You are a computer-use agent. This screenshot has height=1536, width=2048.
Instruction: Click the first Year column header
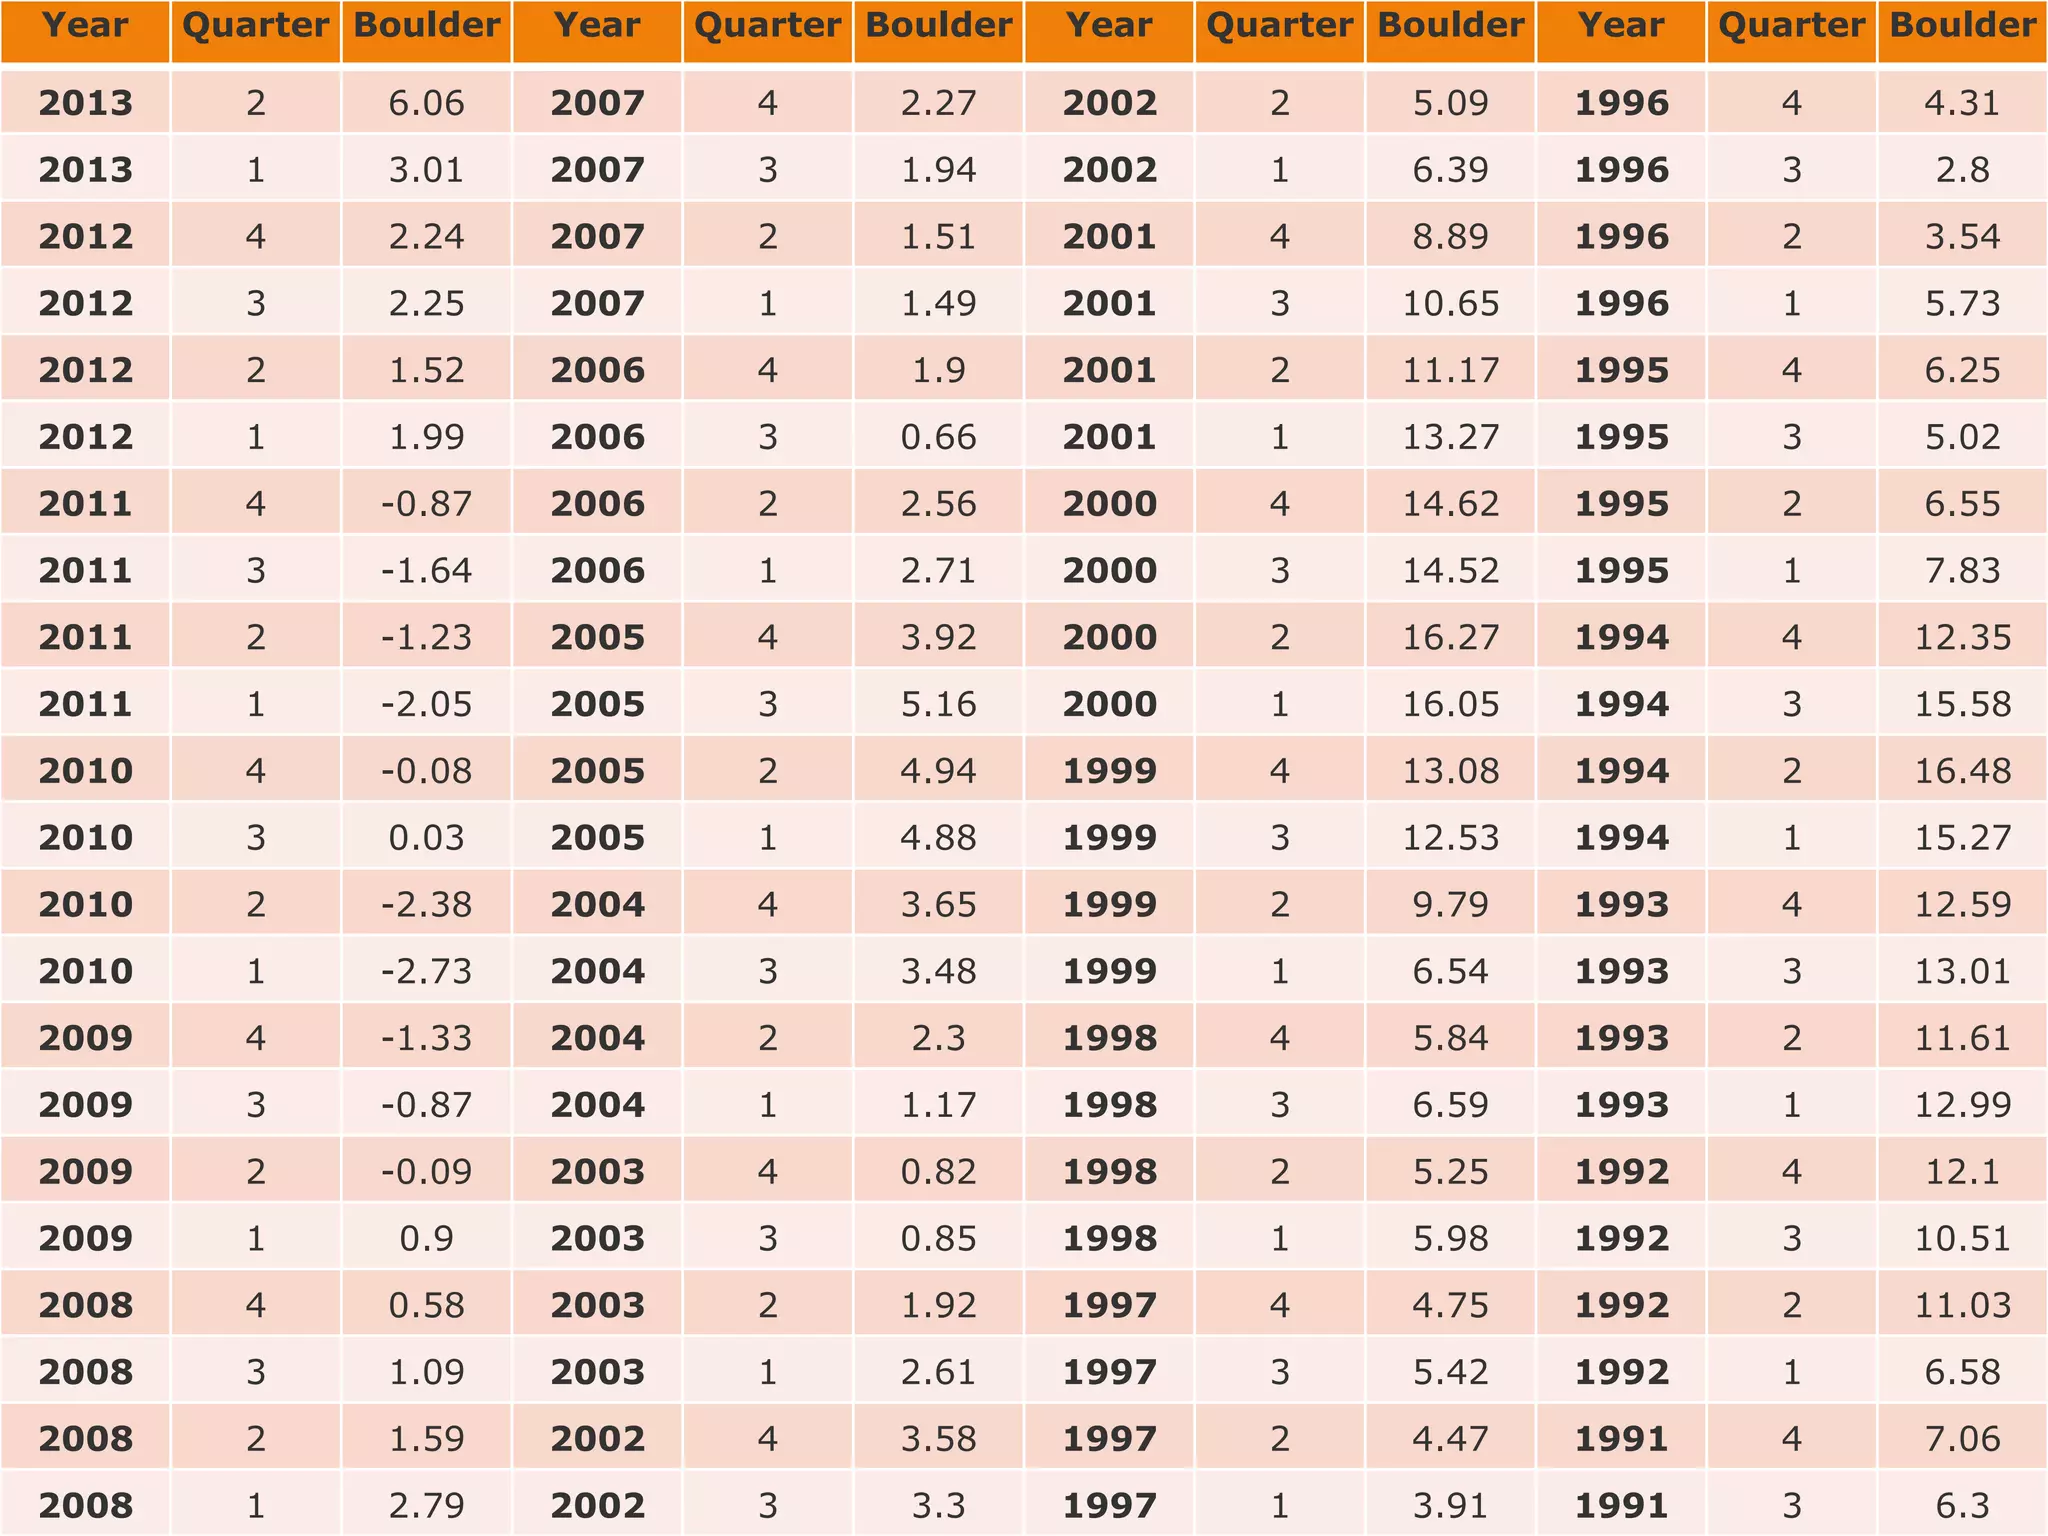(85, 27)
